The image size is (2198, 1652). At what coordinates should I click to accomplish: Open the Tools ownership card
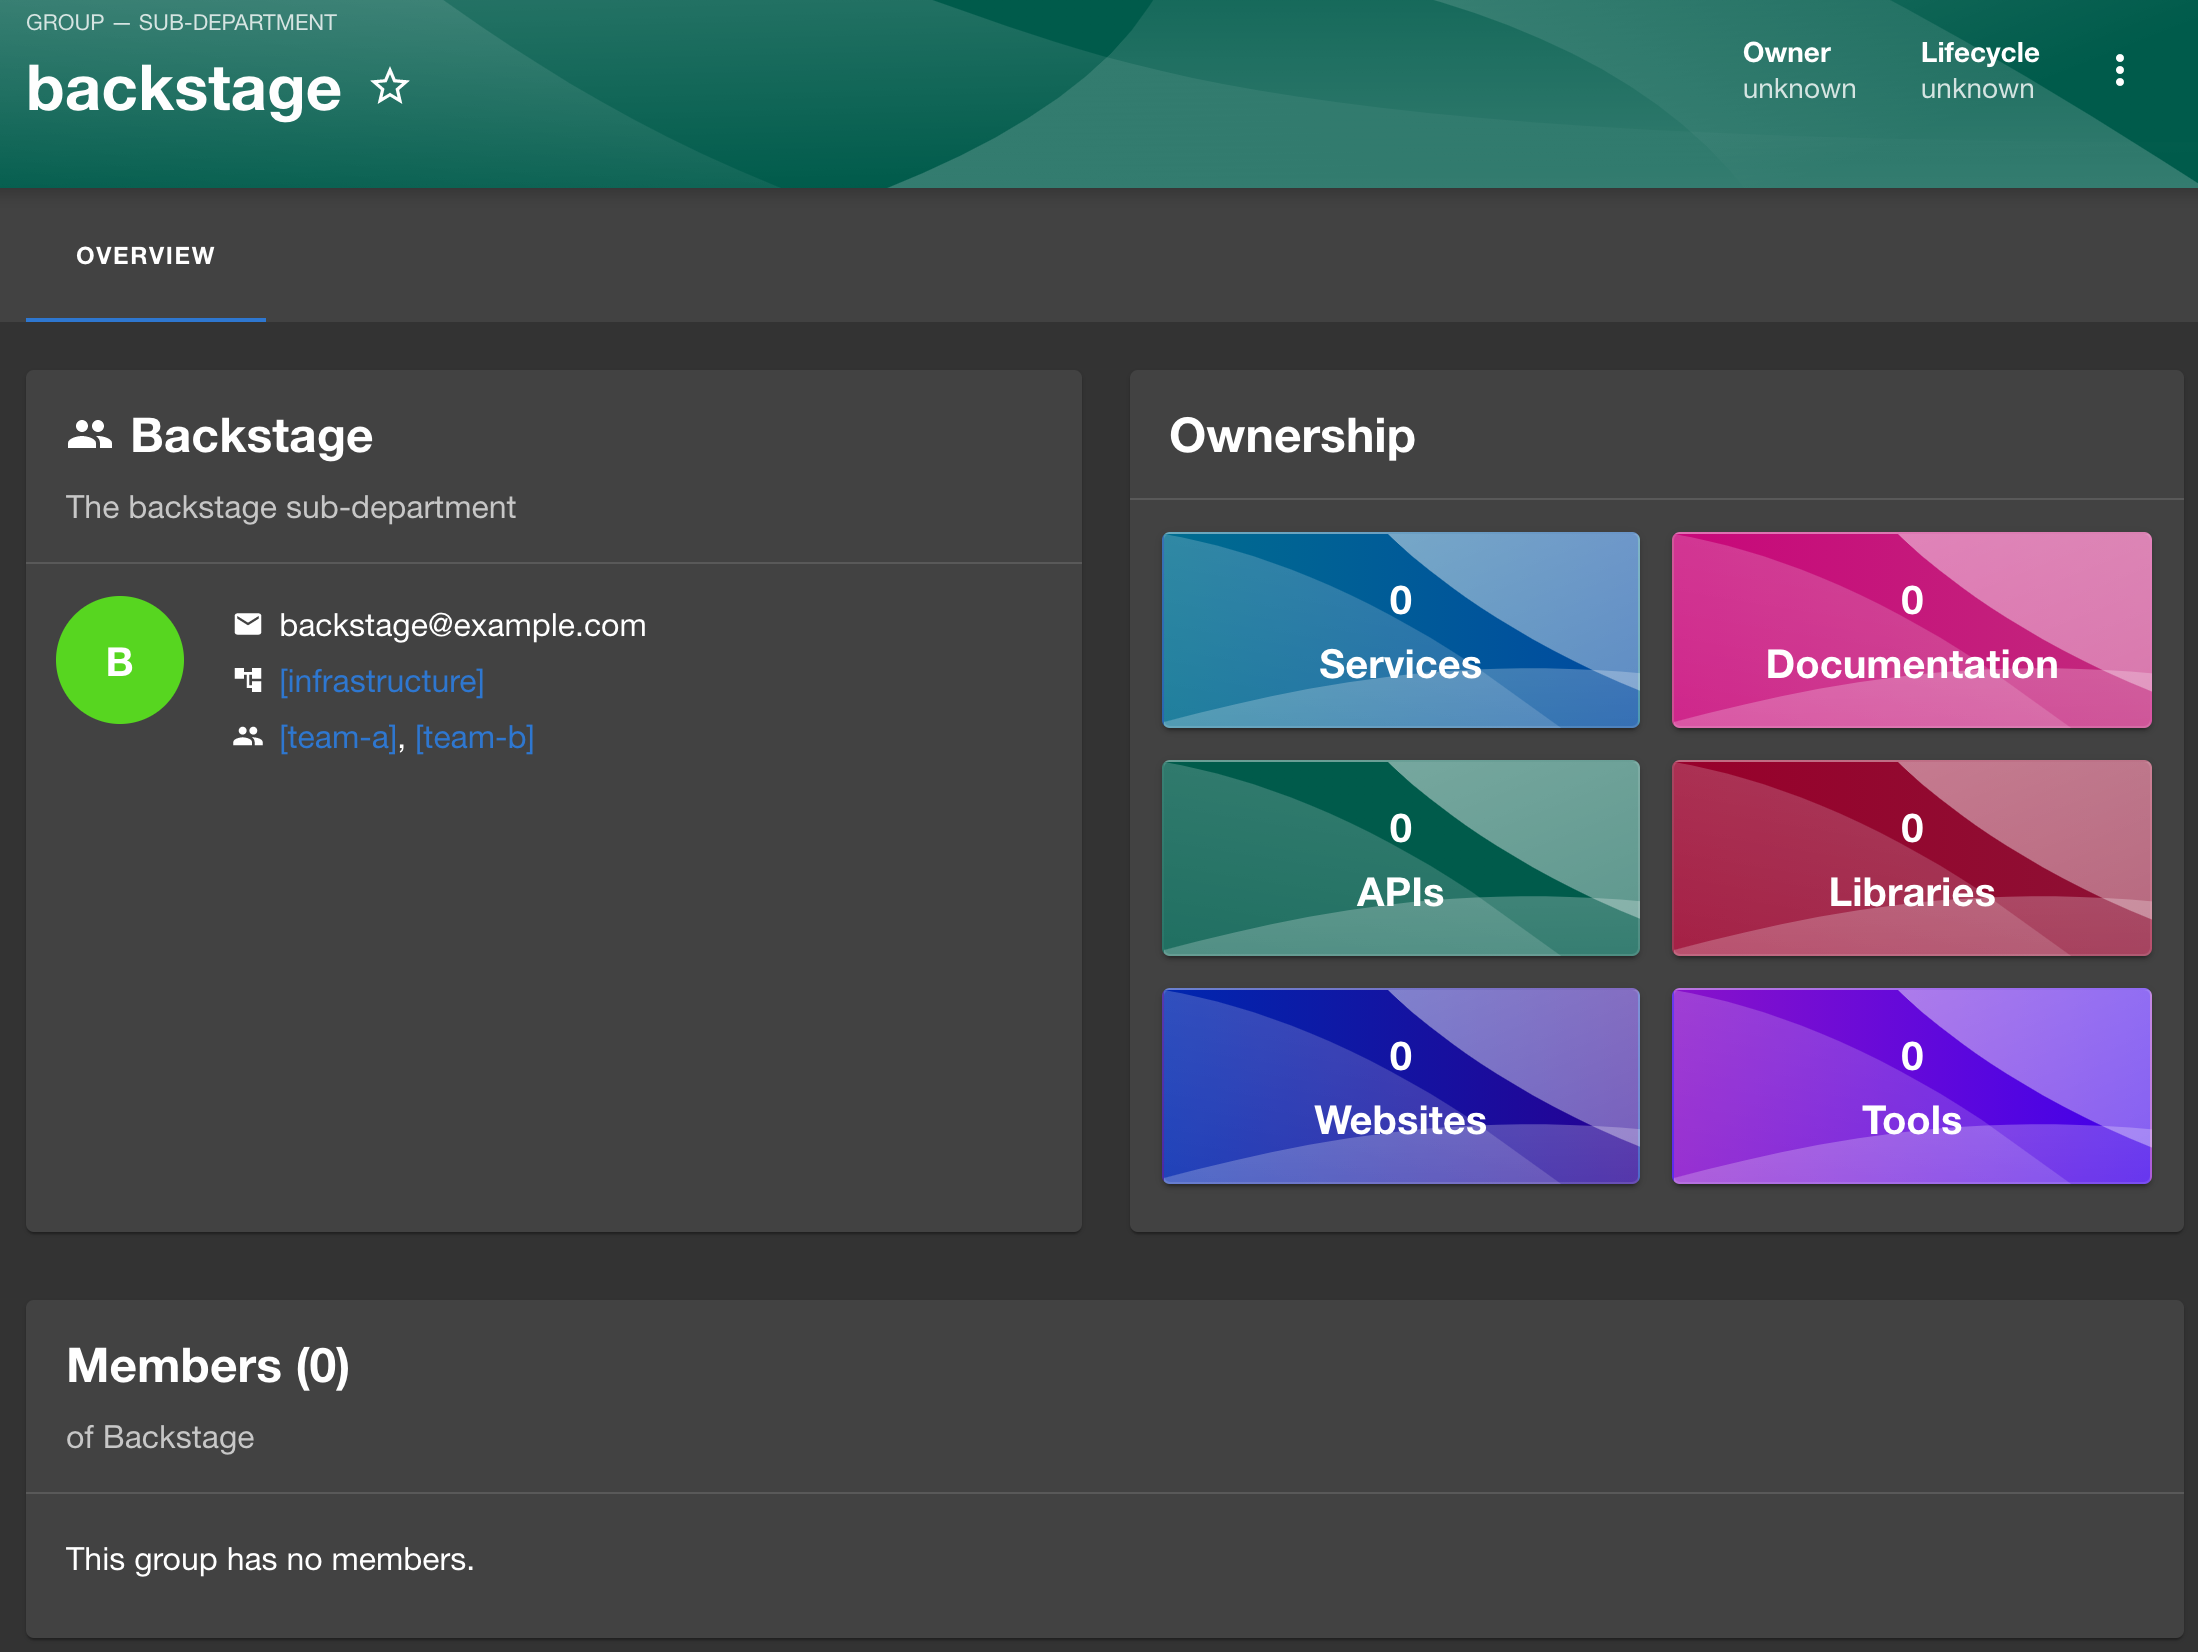(x=1911, y=1086)
